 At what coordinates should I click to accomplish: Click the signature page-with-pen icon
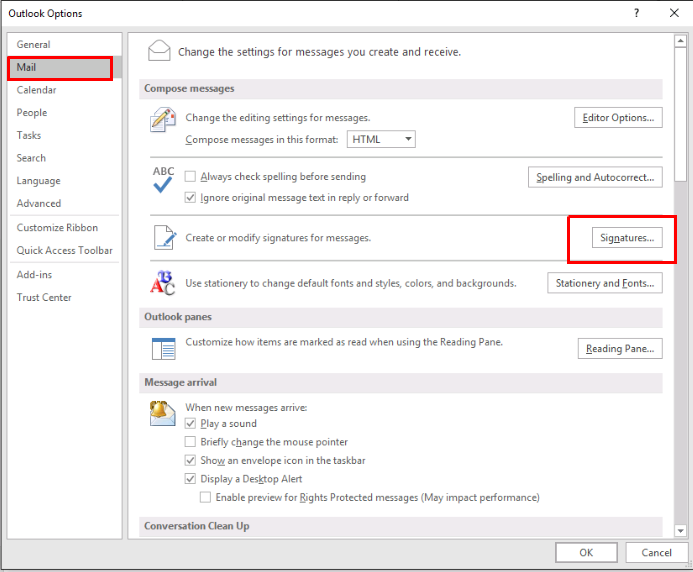tap(162, 238)
